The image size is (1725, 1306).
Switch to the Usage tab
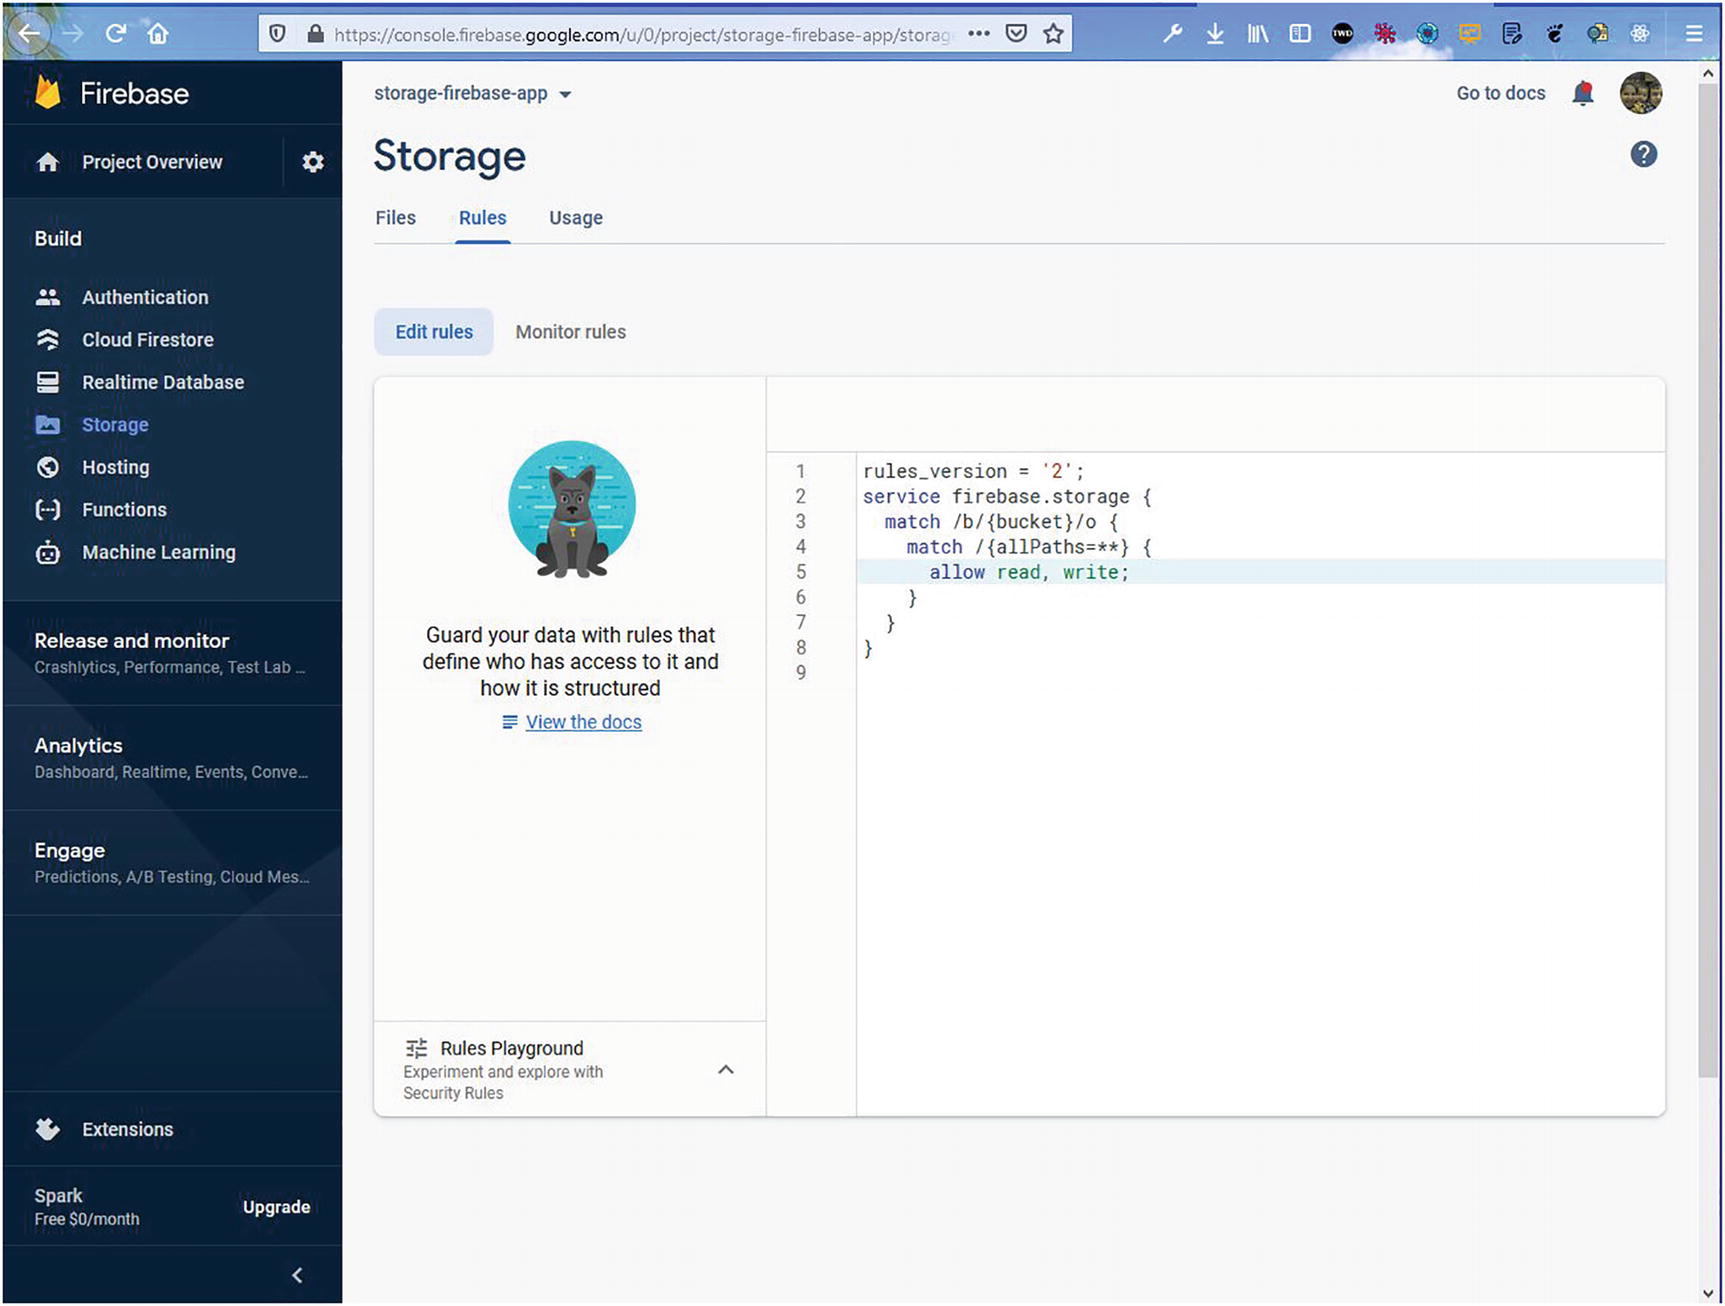pyautogui.click(x=575, y=218)
